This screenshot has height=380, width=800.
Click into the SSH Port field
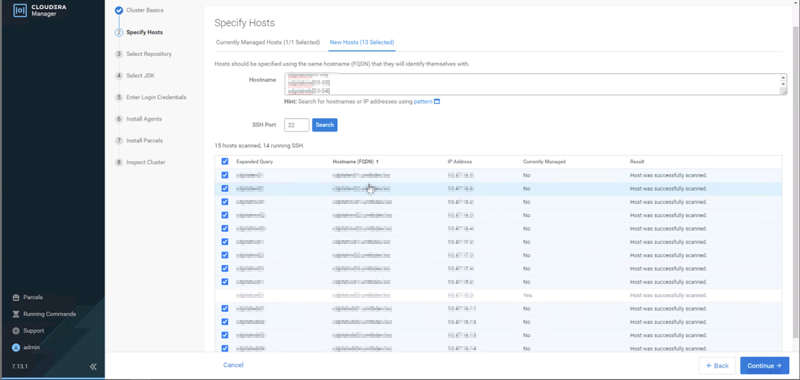296,125
